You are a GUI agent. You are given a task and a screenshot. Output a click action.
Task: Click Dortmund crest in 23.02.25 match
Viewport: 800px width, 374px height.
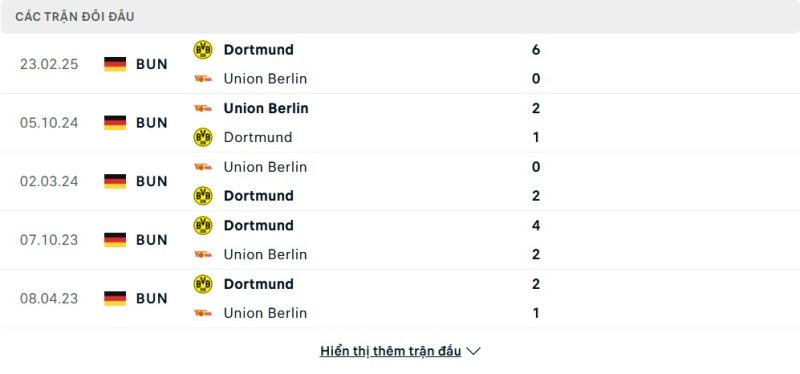[203, 49]
